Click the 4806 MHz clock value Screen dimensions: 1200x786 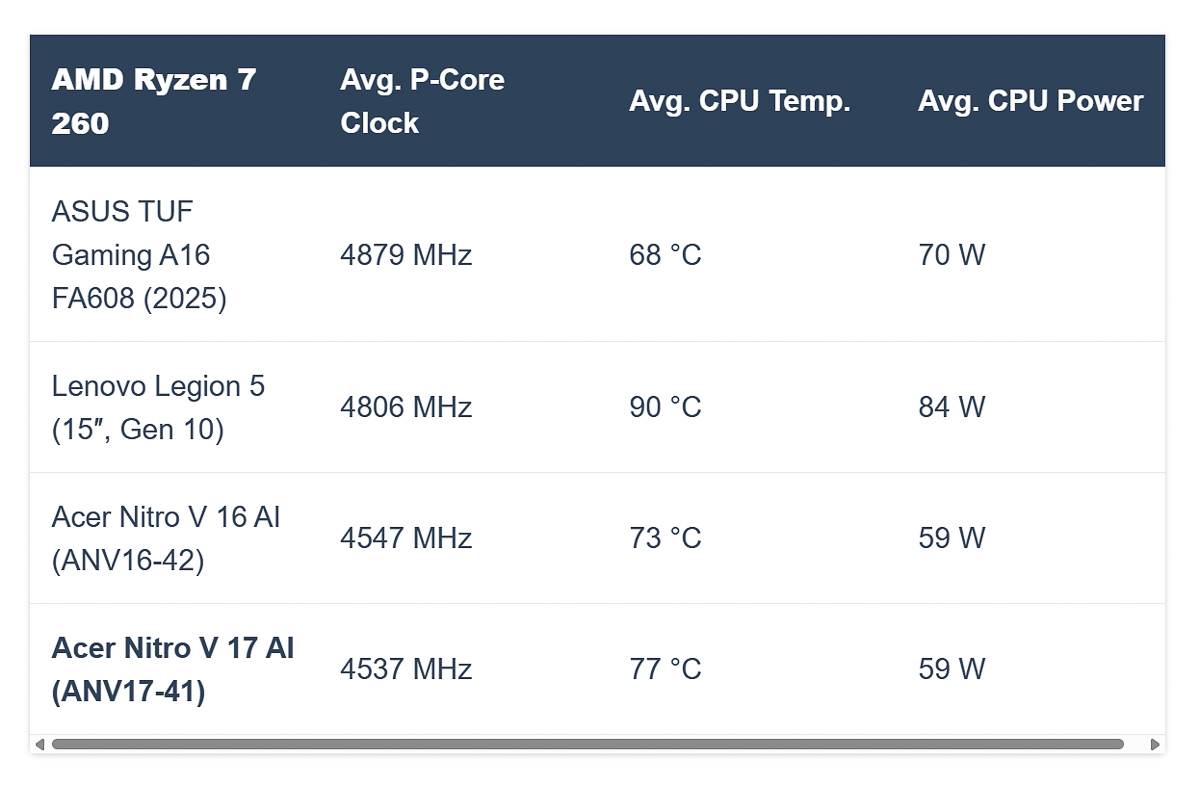pyautogui.click(x=406, y=407)
